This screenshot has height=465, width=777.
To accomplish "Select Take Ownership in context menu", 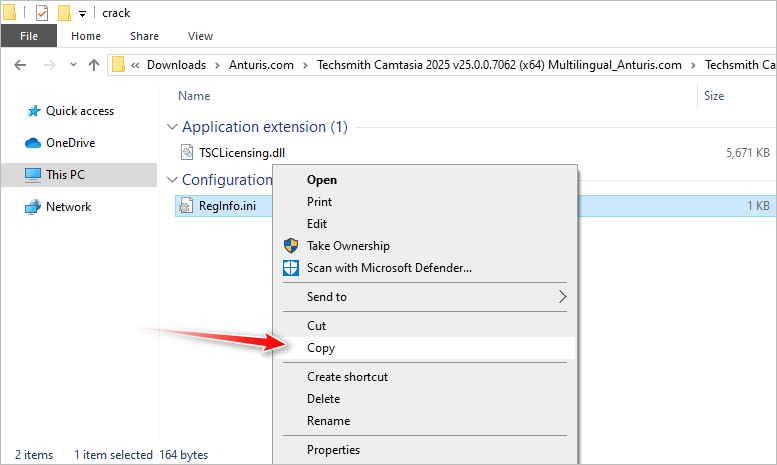I will pyautogui.click(x=348, y=246).
